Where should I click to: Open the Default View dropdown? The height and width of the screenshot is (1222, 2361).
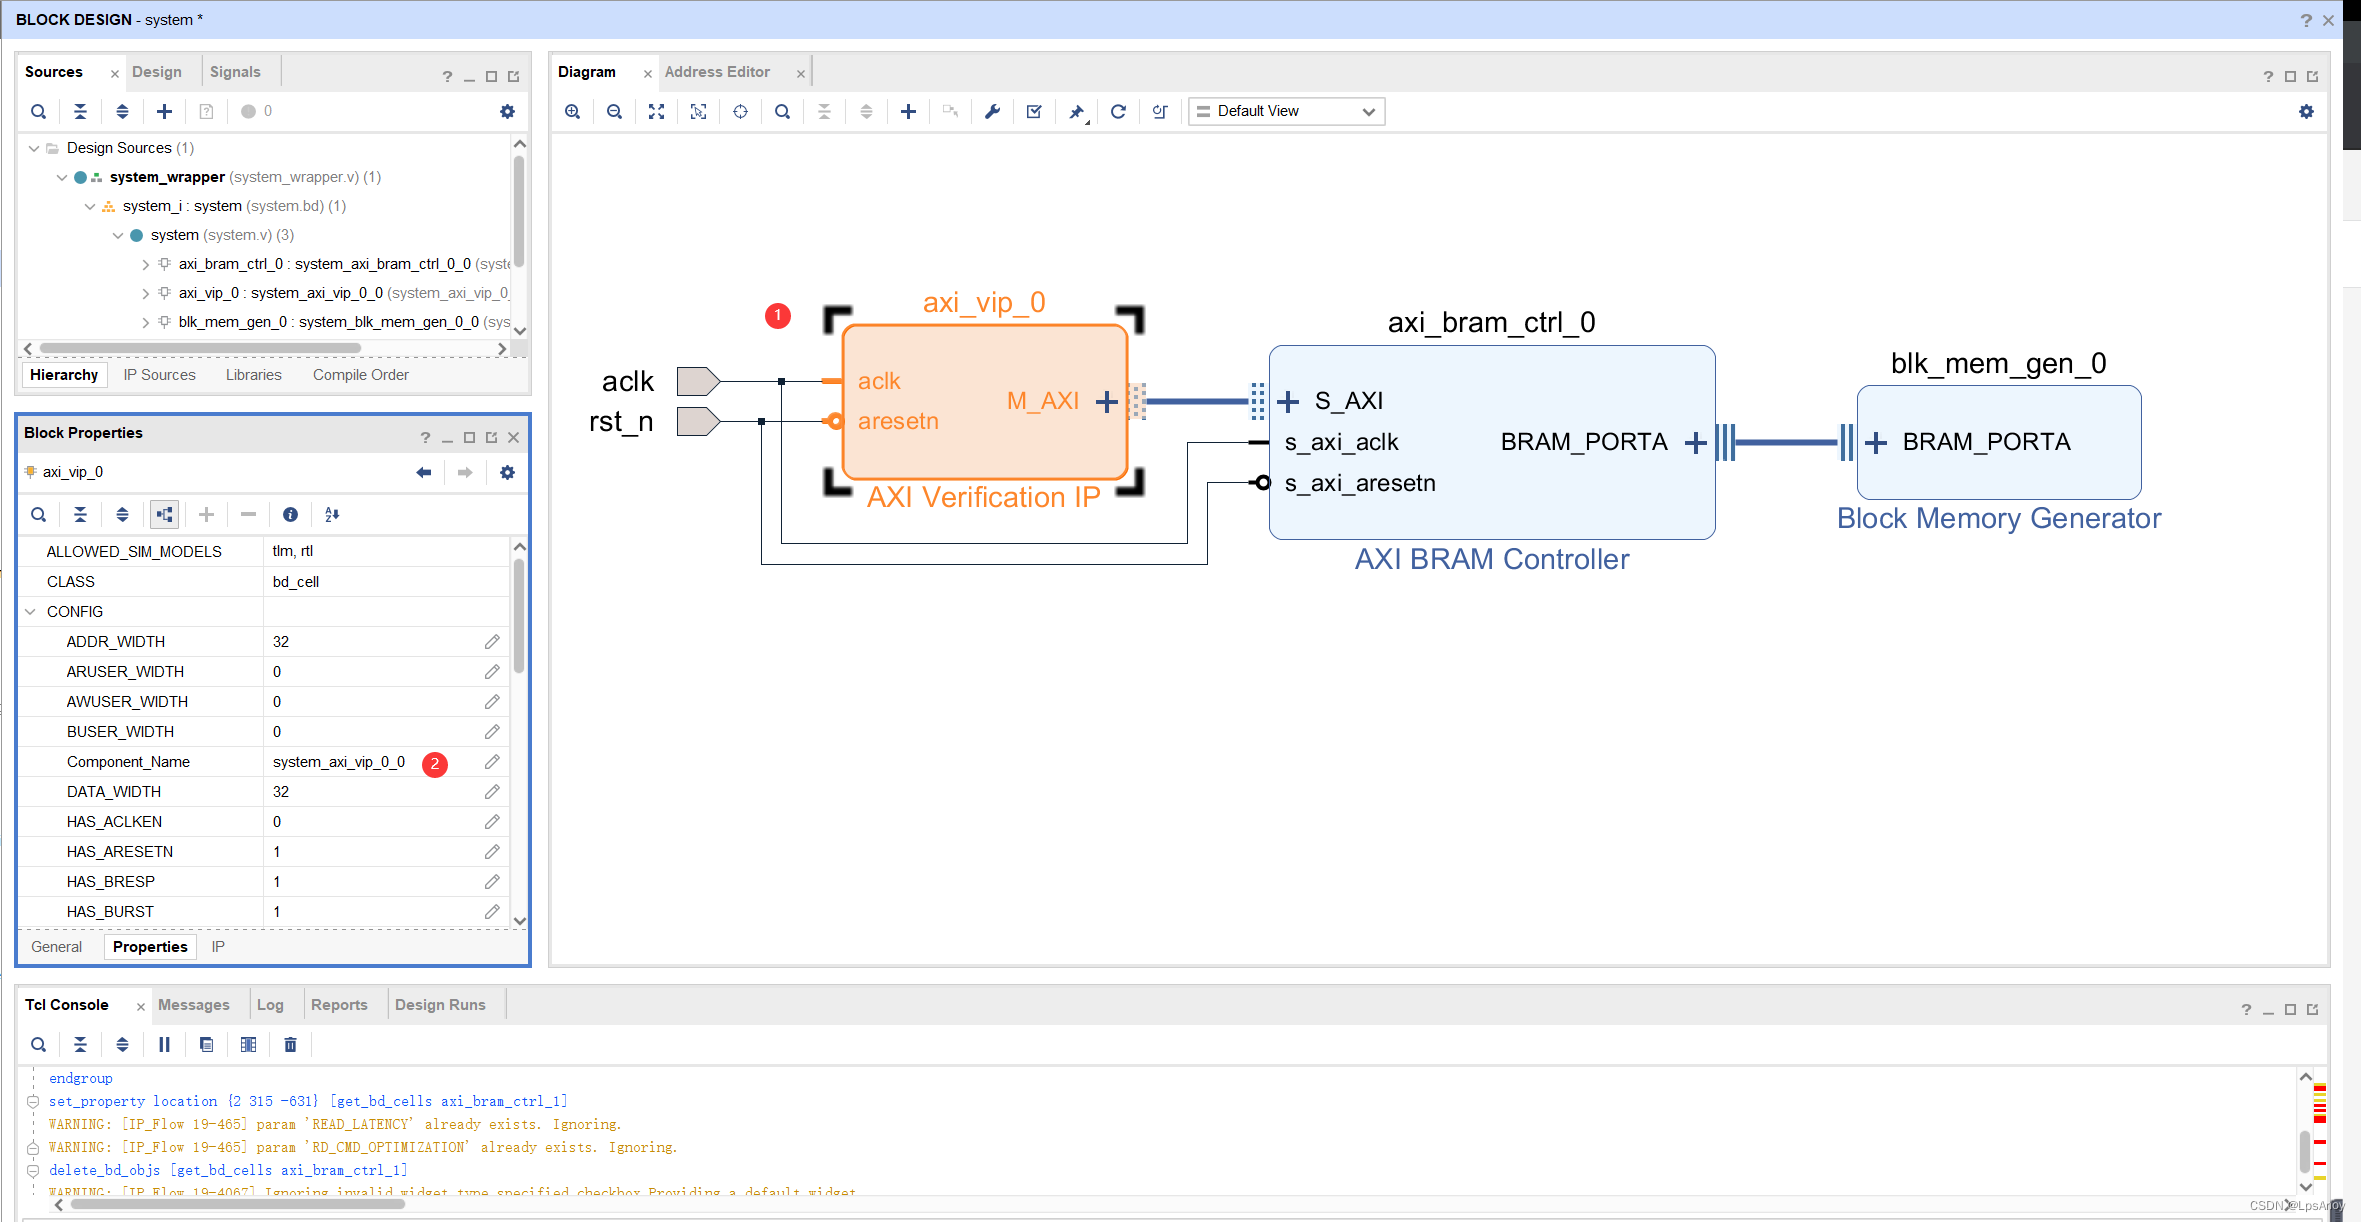(x=1286, y=111)
